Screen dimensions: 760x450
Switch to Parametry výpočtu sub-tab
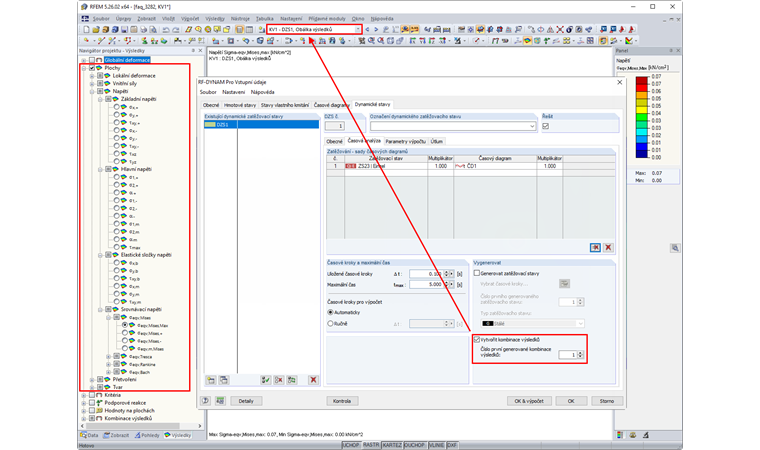coord(405,142)
